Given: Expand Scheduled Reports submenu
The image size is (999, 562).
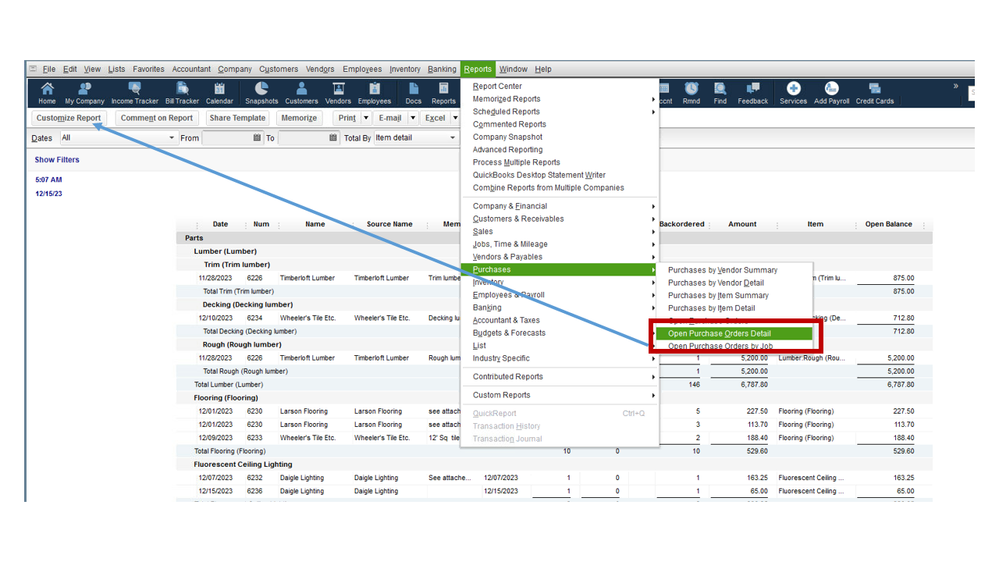Looking at the screenshot, I should [559, 112].
